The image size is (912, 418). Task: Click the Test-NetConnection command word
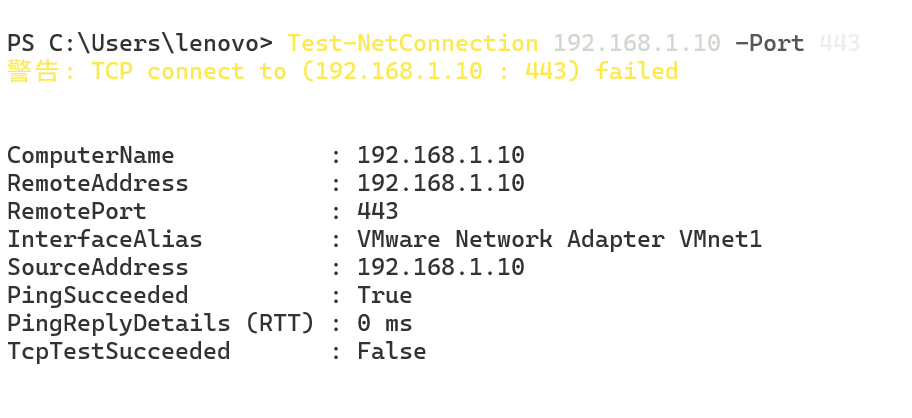point(412,44)
